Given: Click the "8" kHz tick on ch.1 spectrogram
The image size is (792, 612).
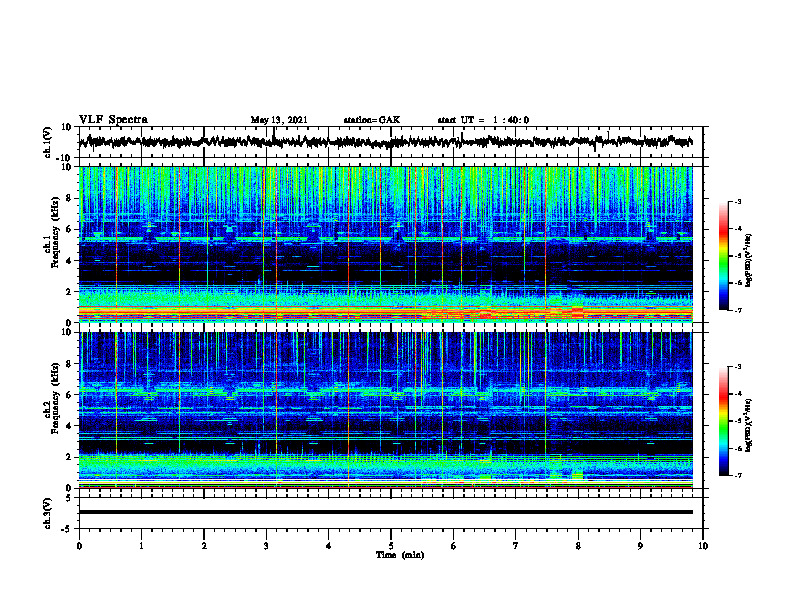Looking at the screenshot, I should click(70, 198).
